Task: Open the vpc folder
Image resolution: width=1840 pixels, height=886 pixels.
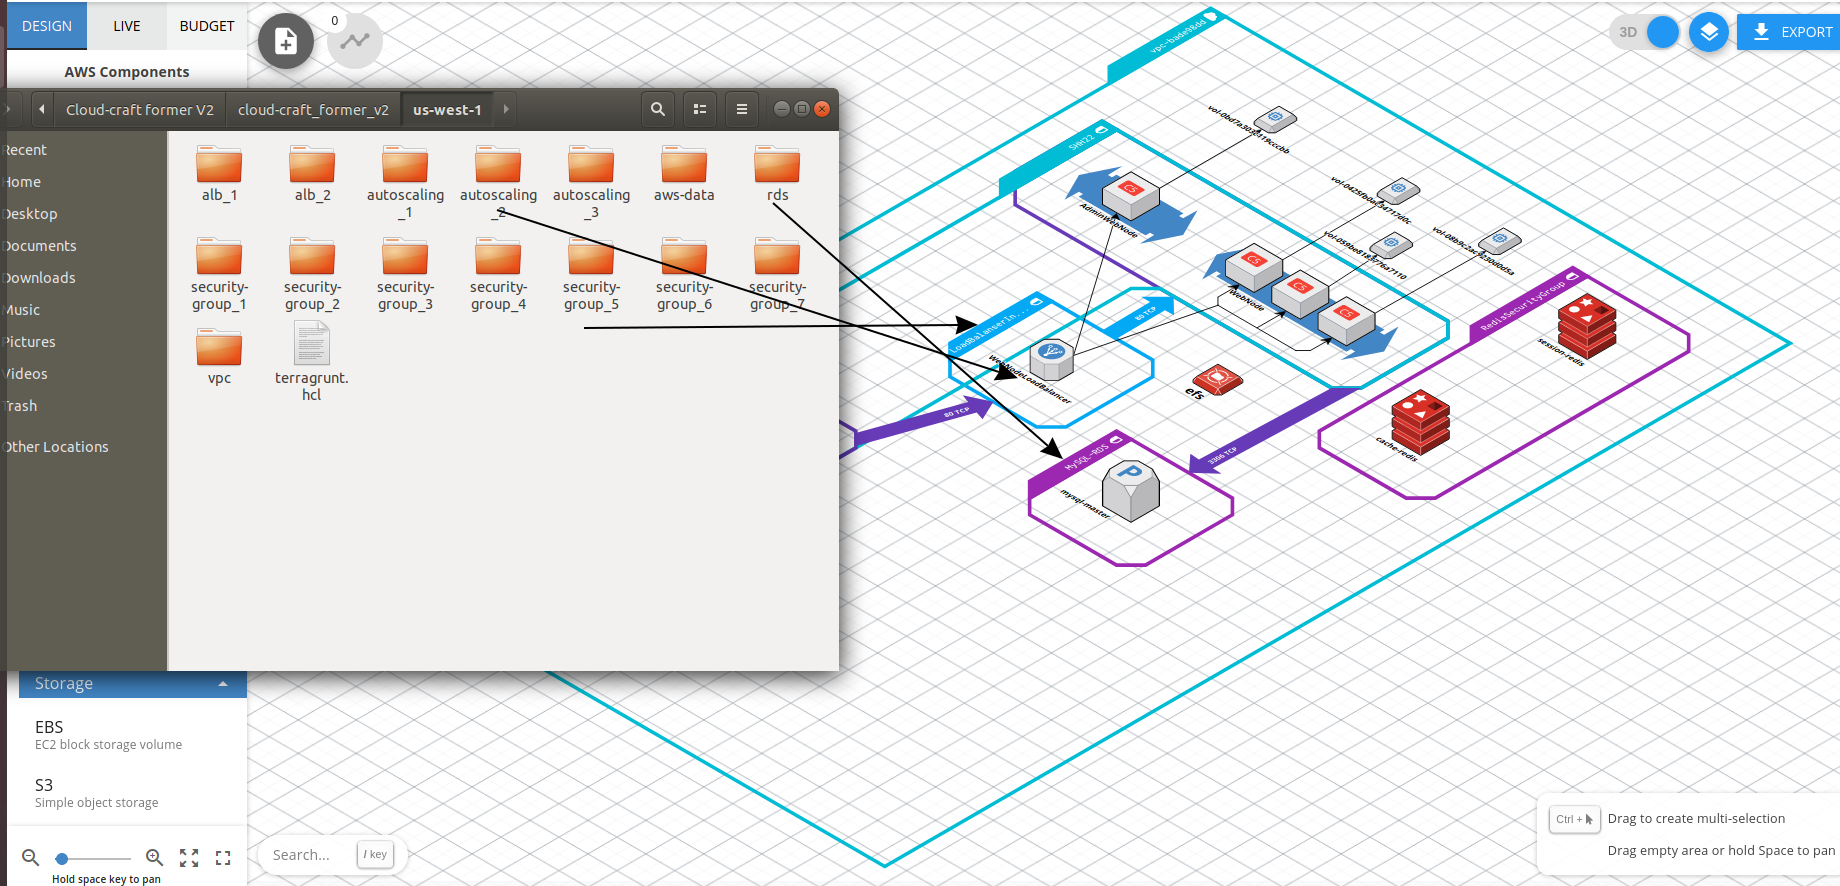Action: (219, 358)
